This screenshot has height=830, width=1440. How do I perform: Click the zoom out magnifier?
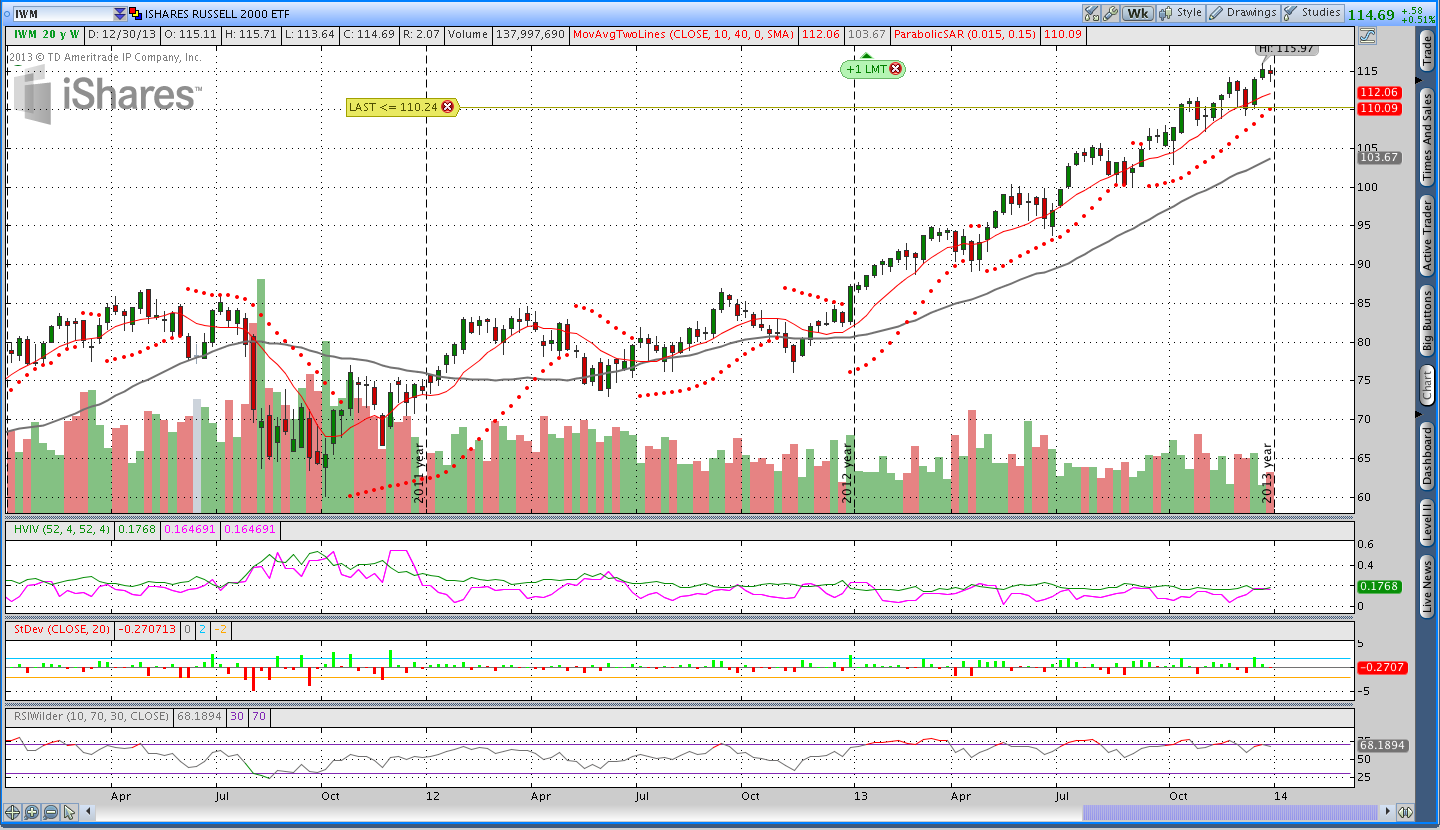point(50,812)
